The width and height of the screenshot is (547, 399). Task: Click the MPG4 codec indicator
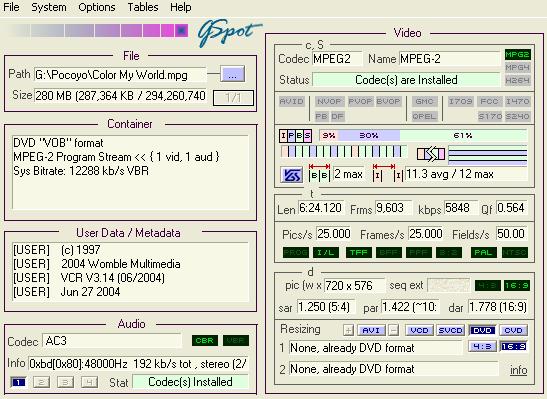[518, 67]
